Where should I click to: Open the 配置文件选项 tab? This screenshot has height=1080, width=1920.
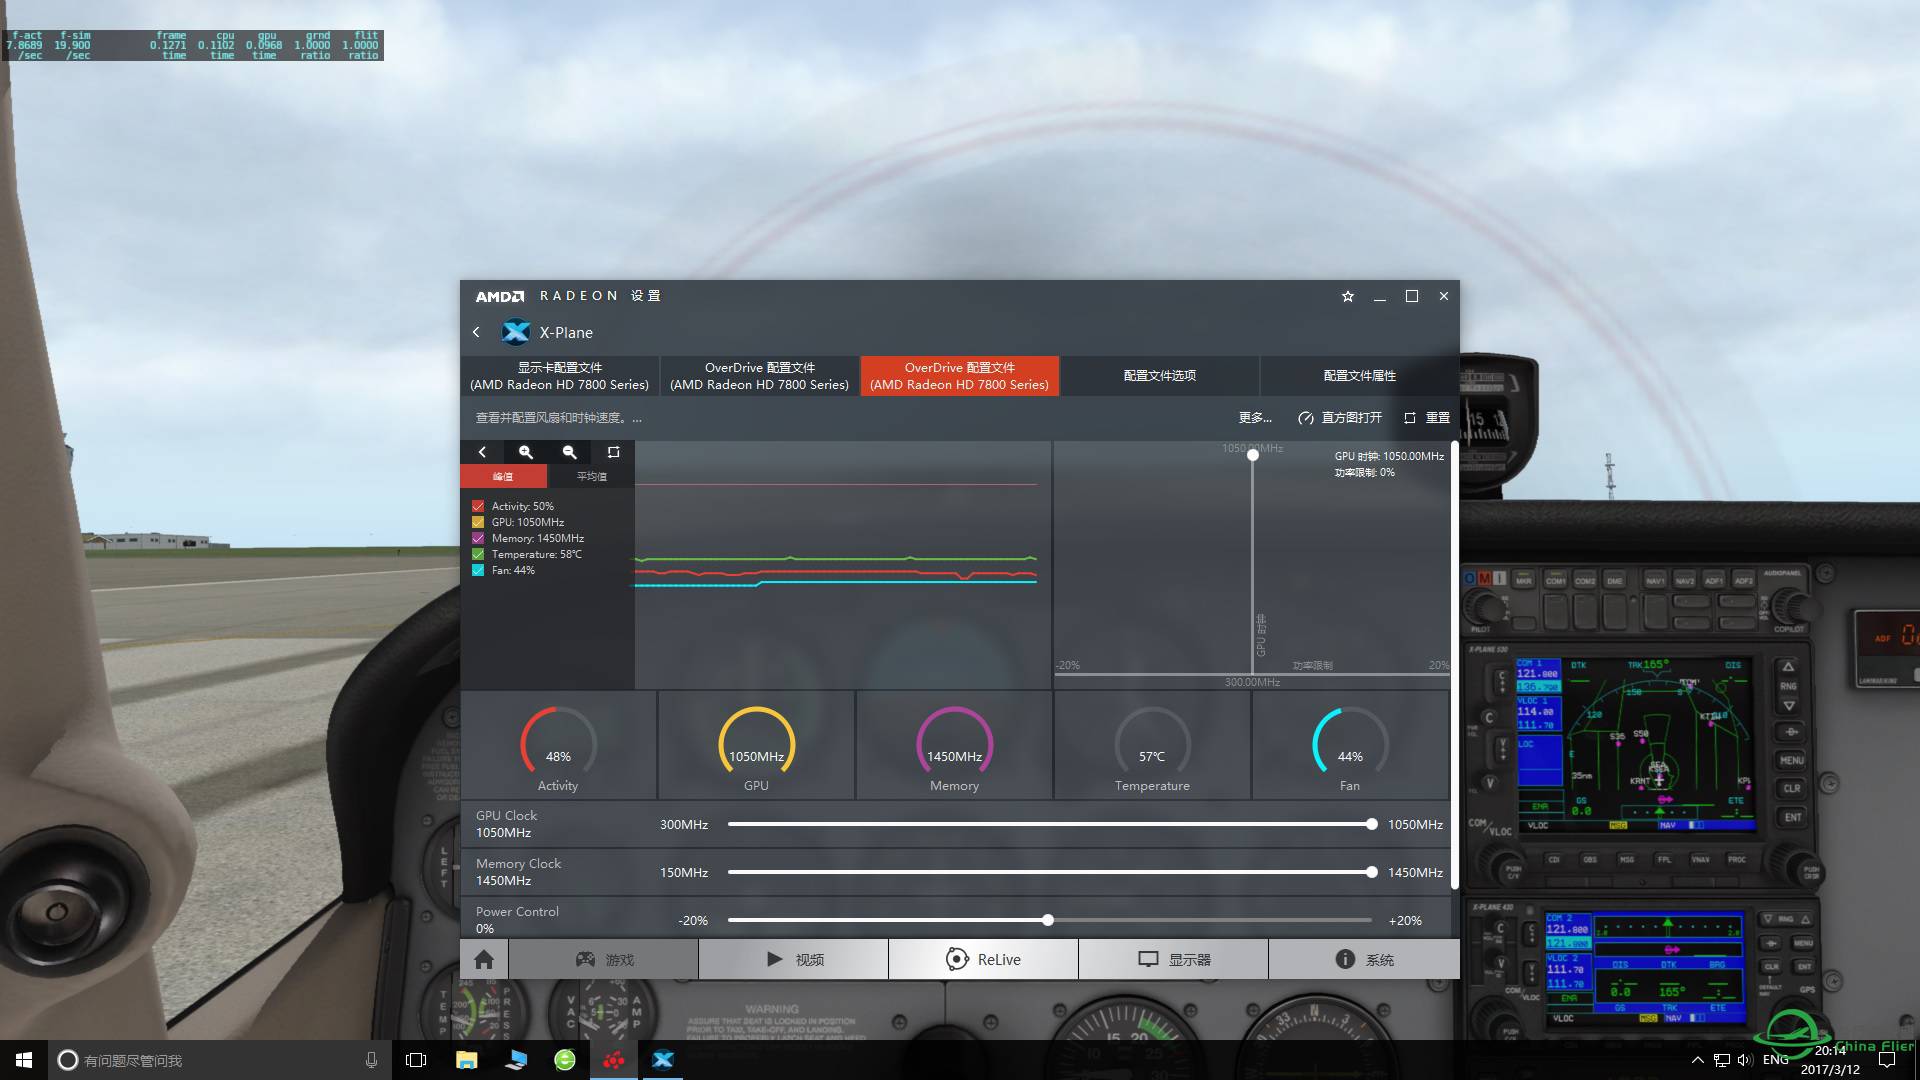(x=1160, y=376)
